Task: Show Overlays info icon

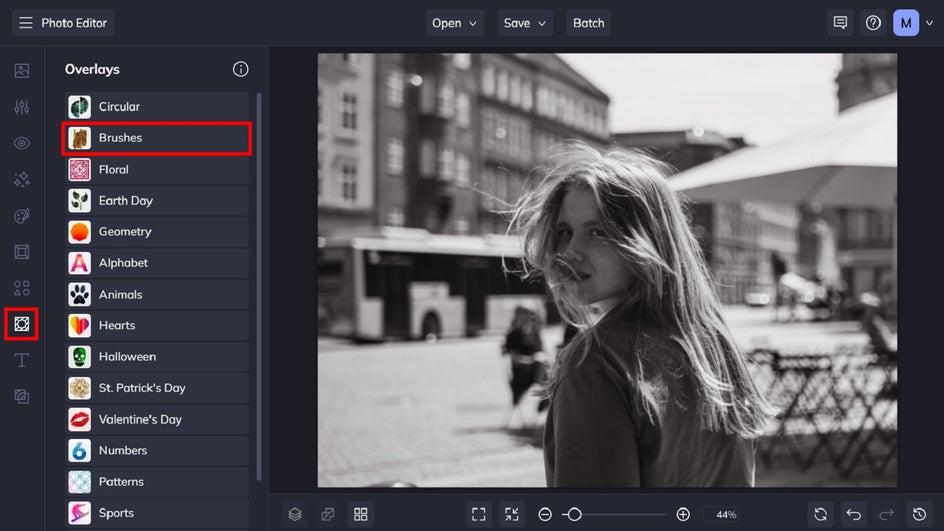Action: pyautogui.click(x=240, y=69)
